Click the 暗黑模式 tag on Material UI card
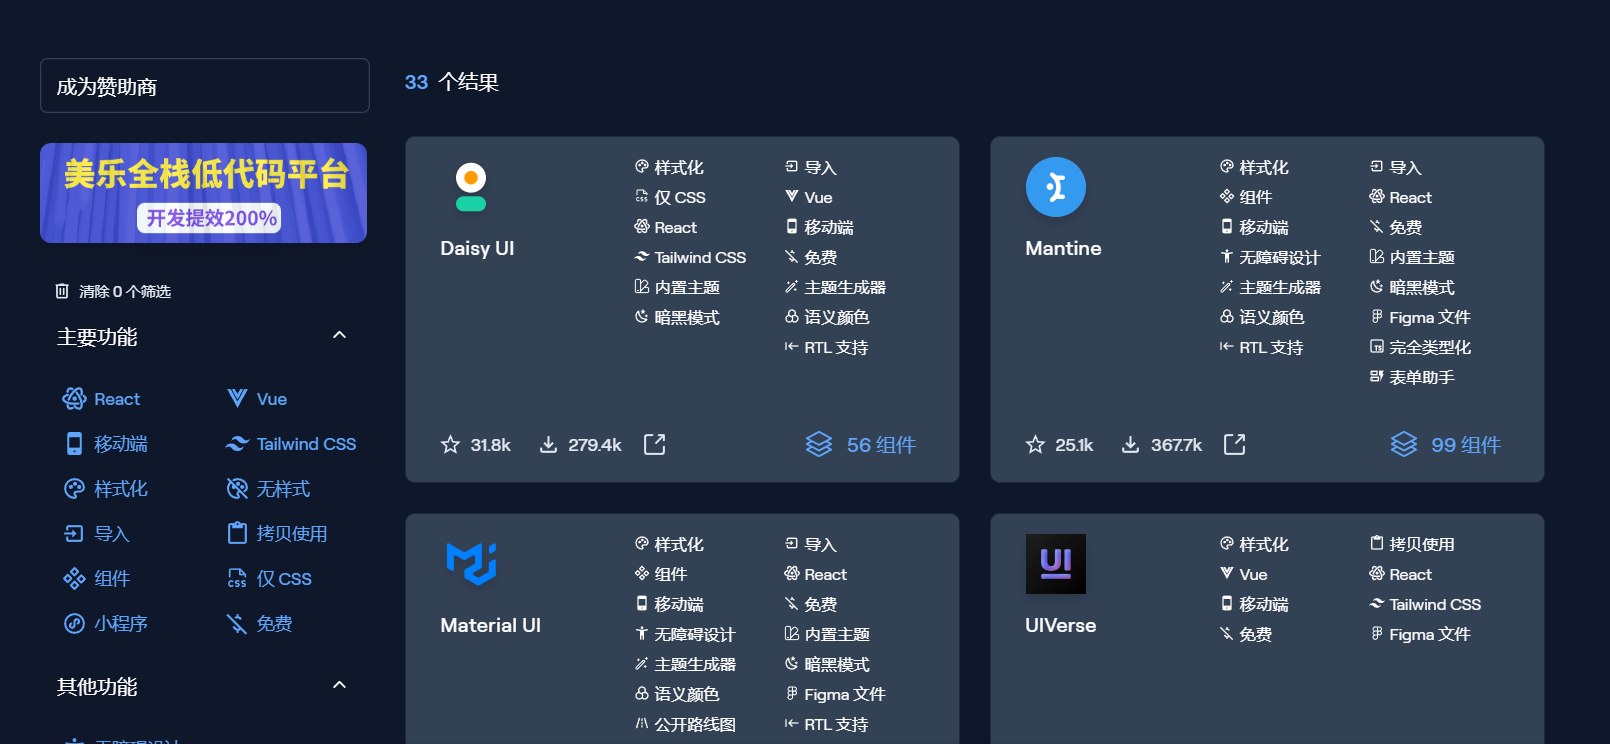The height and width of the screenshot is (744, 1610). 827,664
